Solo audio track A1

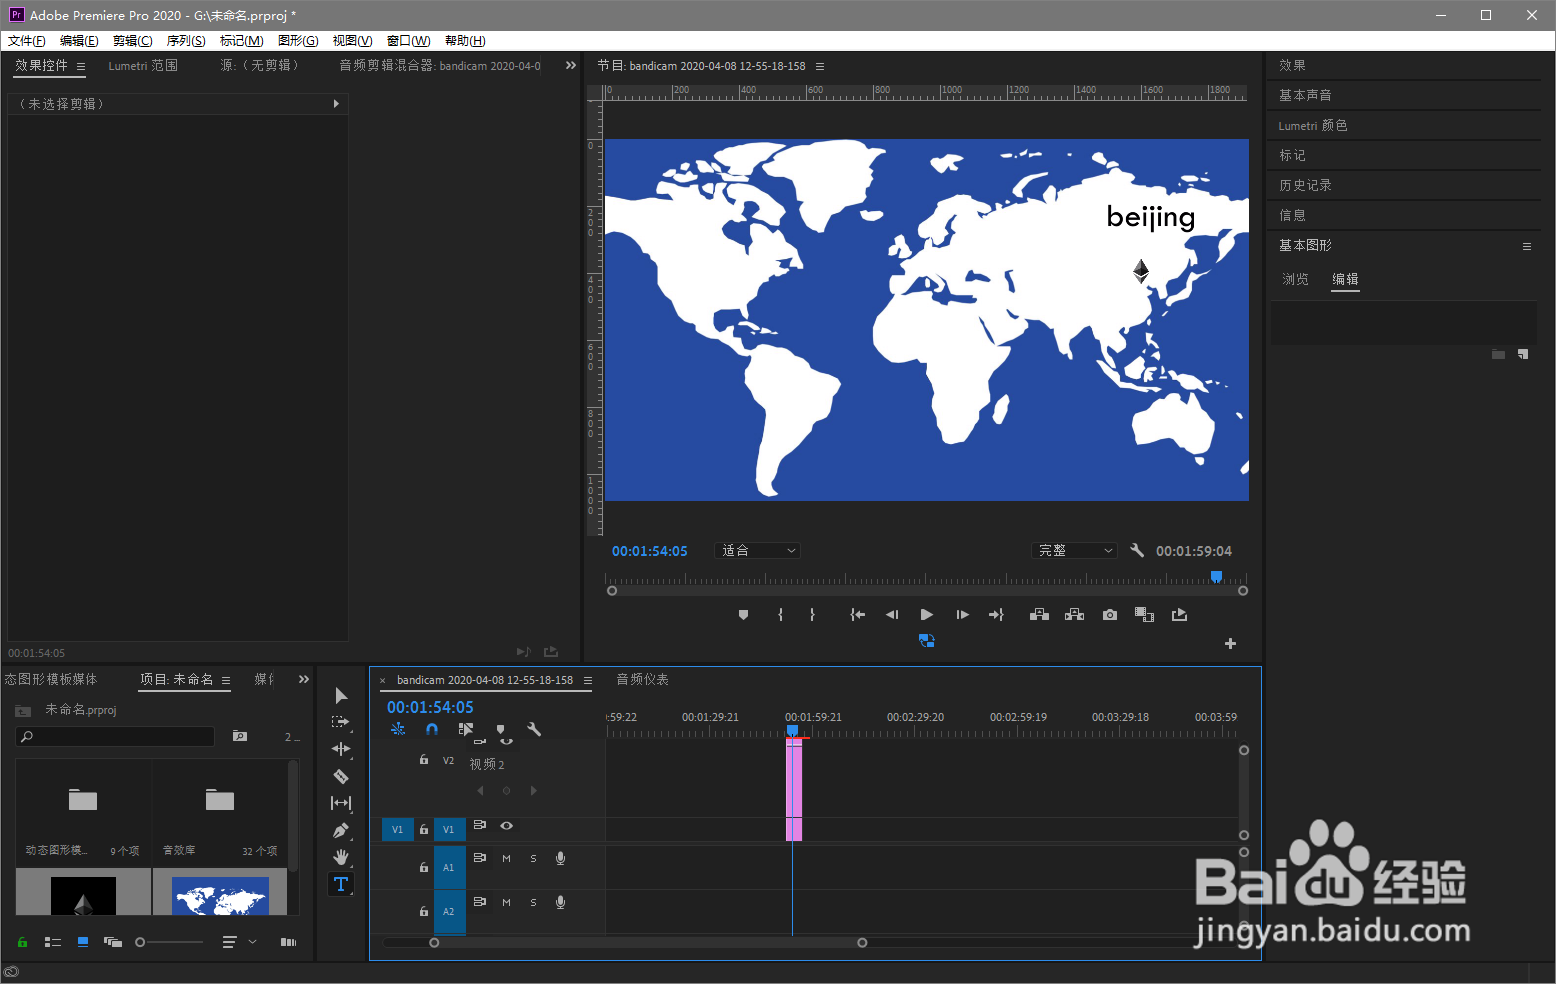533,858
